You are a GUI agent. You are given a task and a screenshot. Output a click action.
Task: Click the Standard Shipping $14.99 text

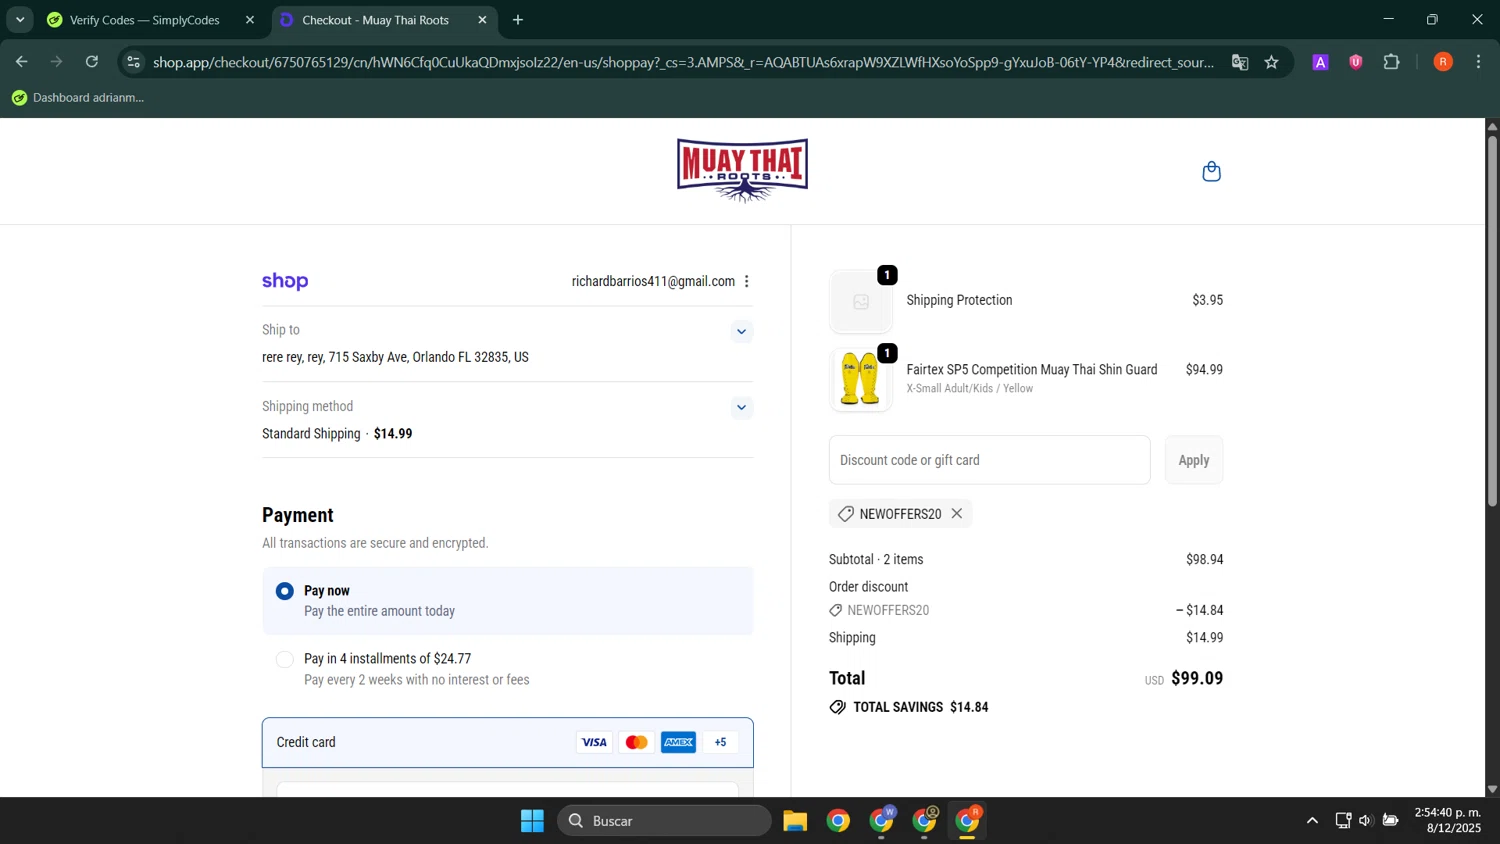pos(337,433)
